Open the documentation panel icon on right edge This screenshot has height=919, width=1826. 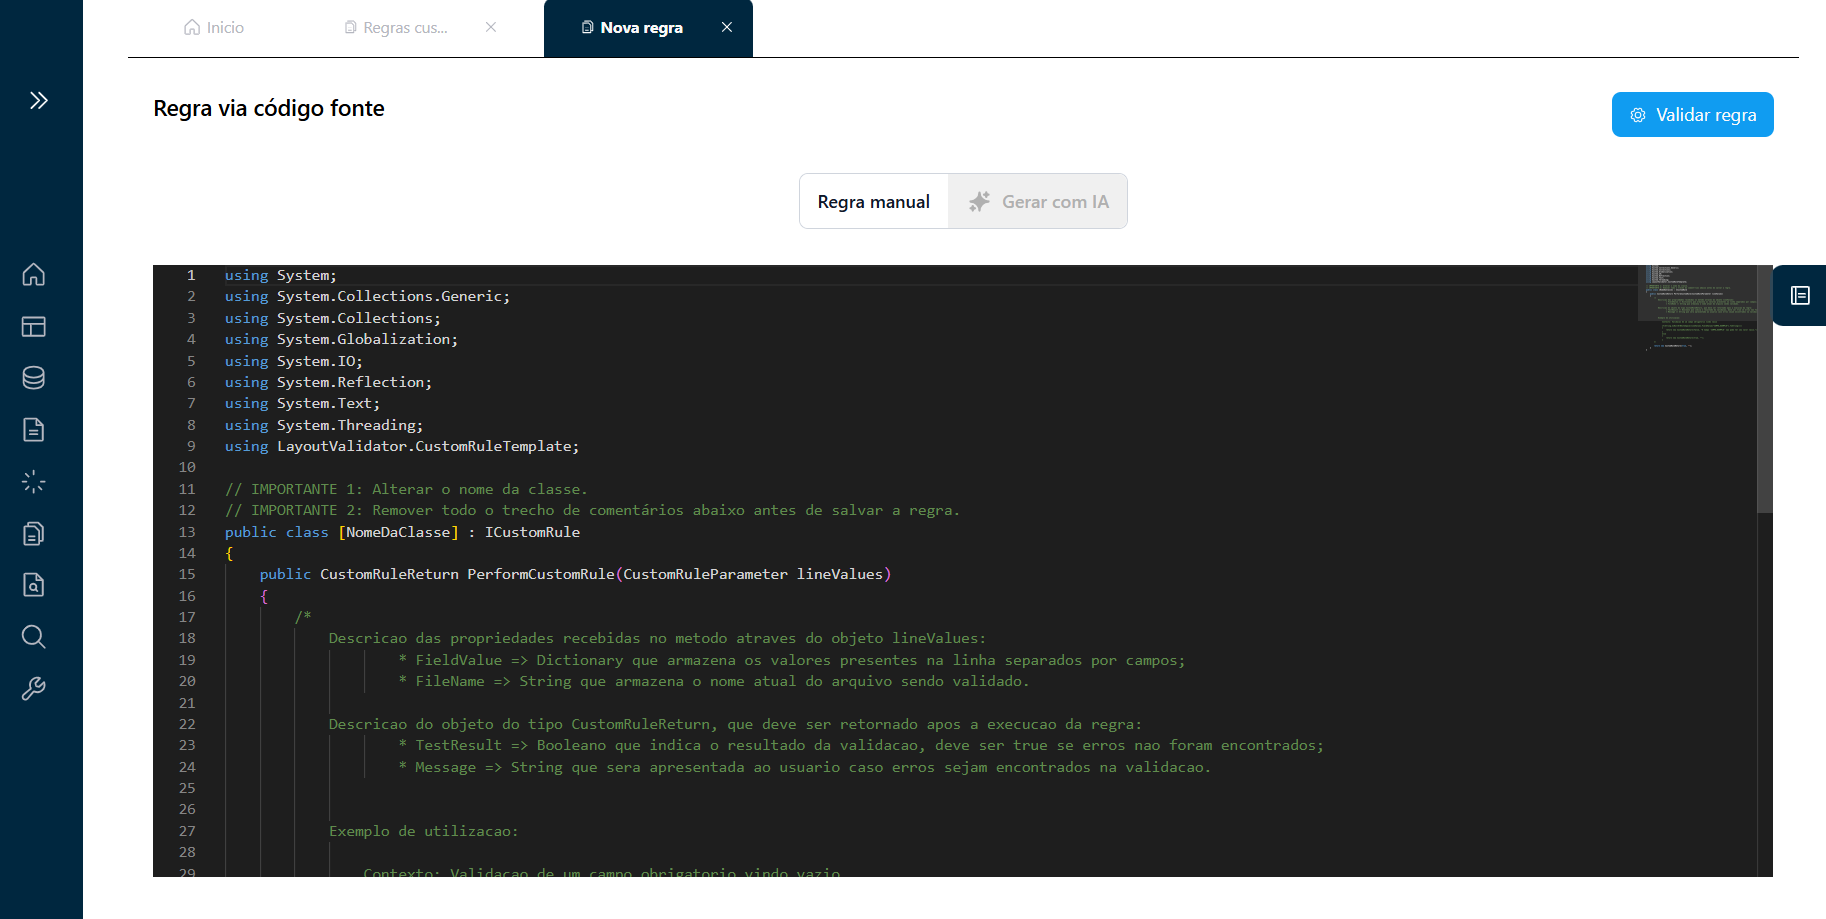pos(1800,296)
